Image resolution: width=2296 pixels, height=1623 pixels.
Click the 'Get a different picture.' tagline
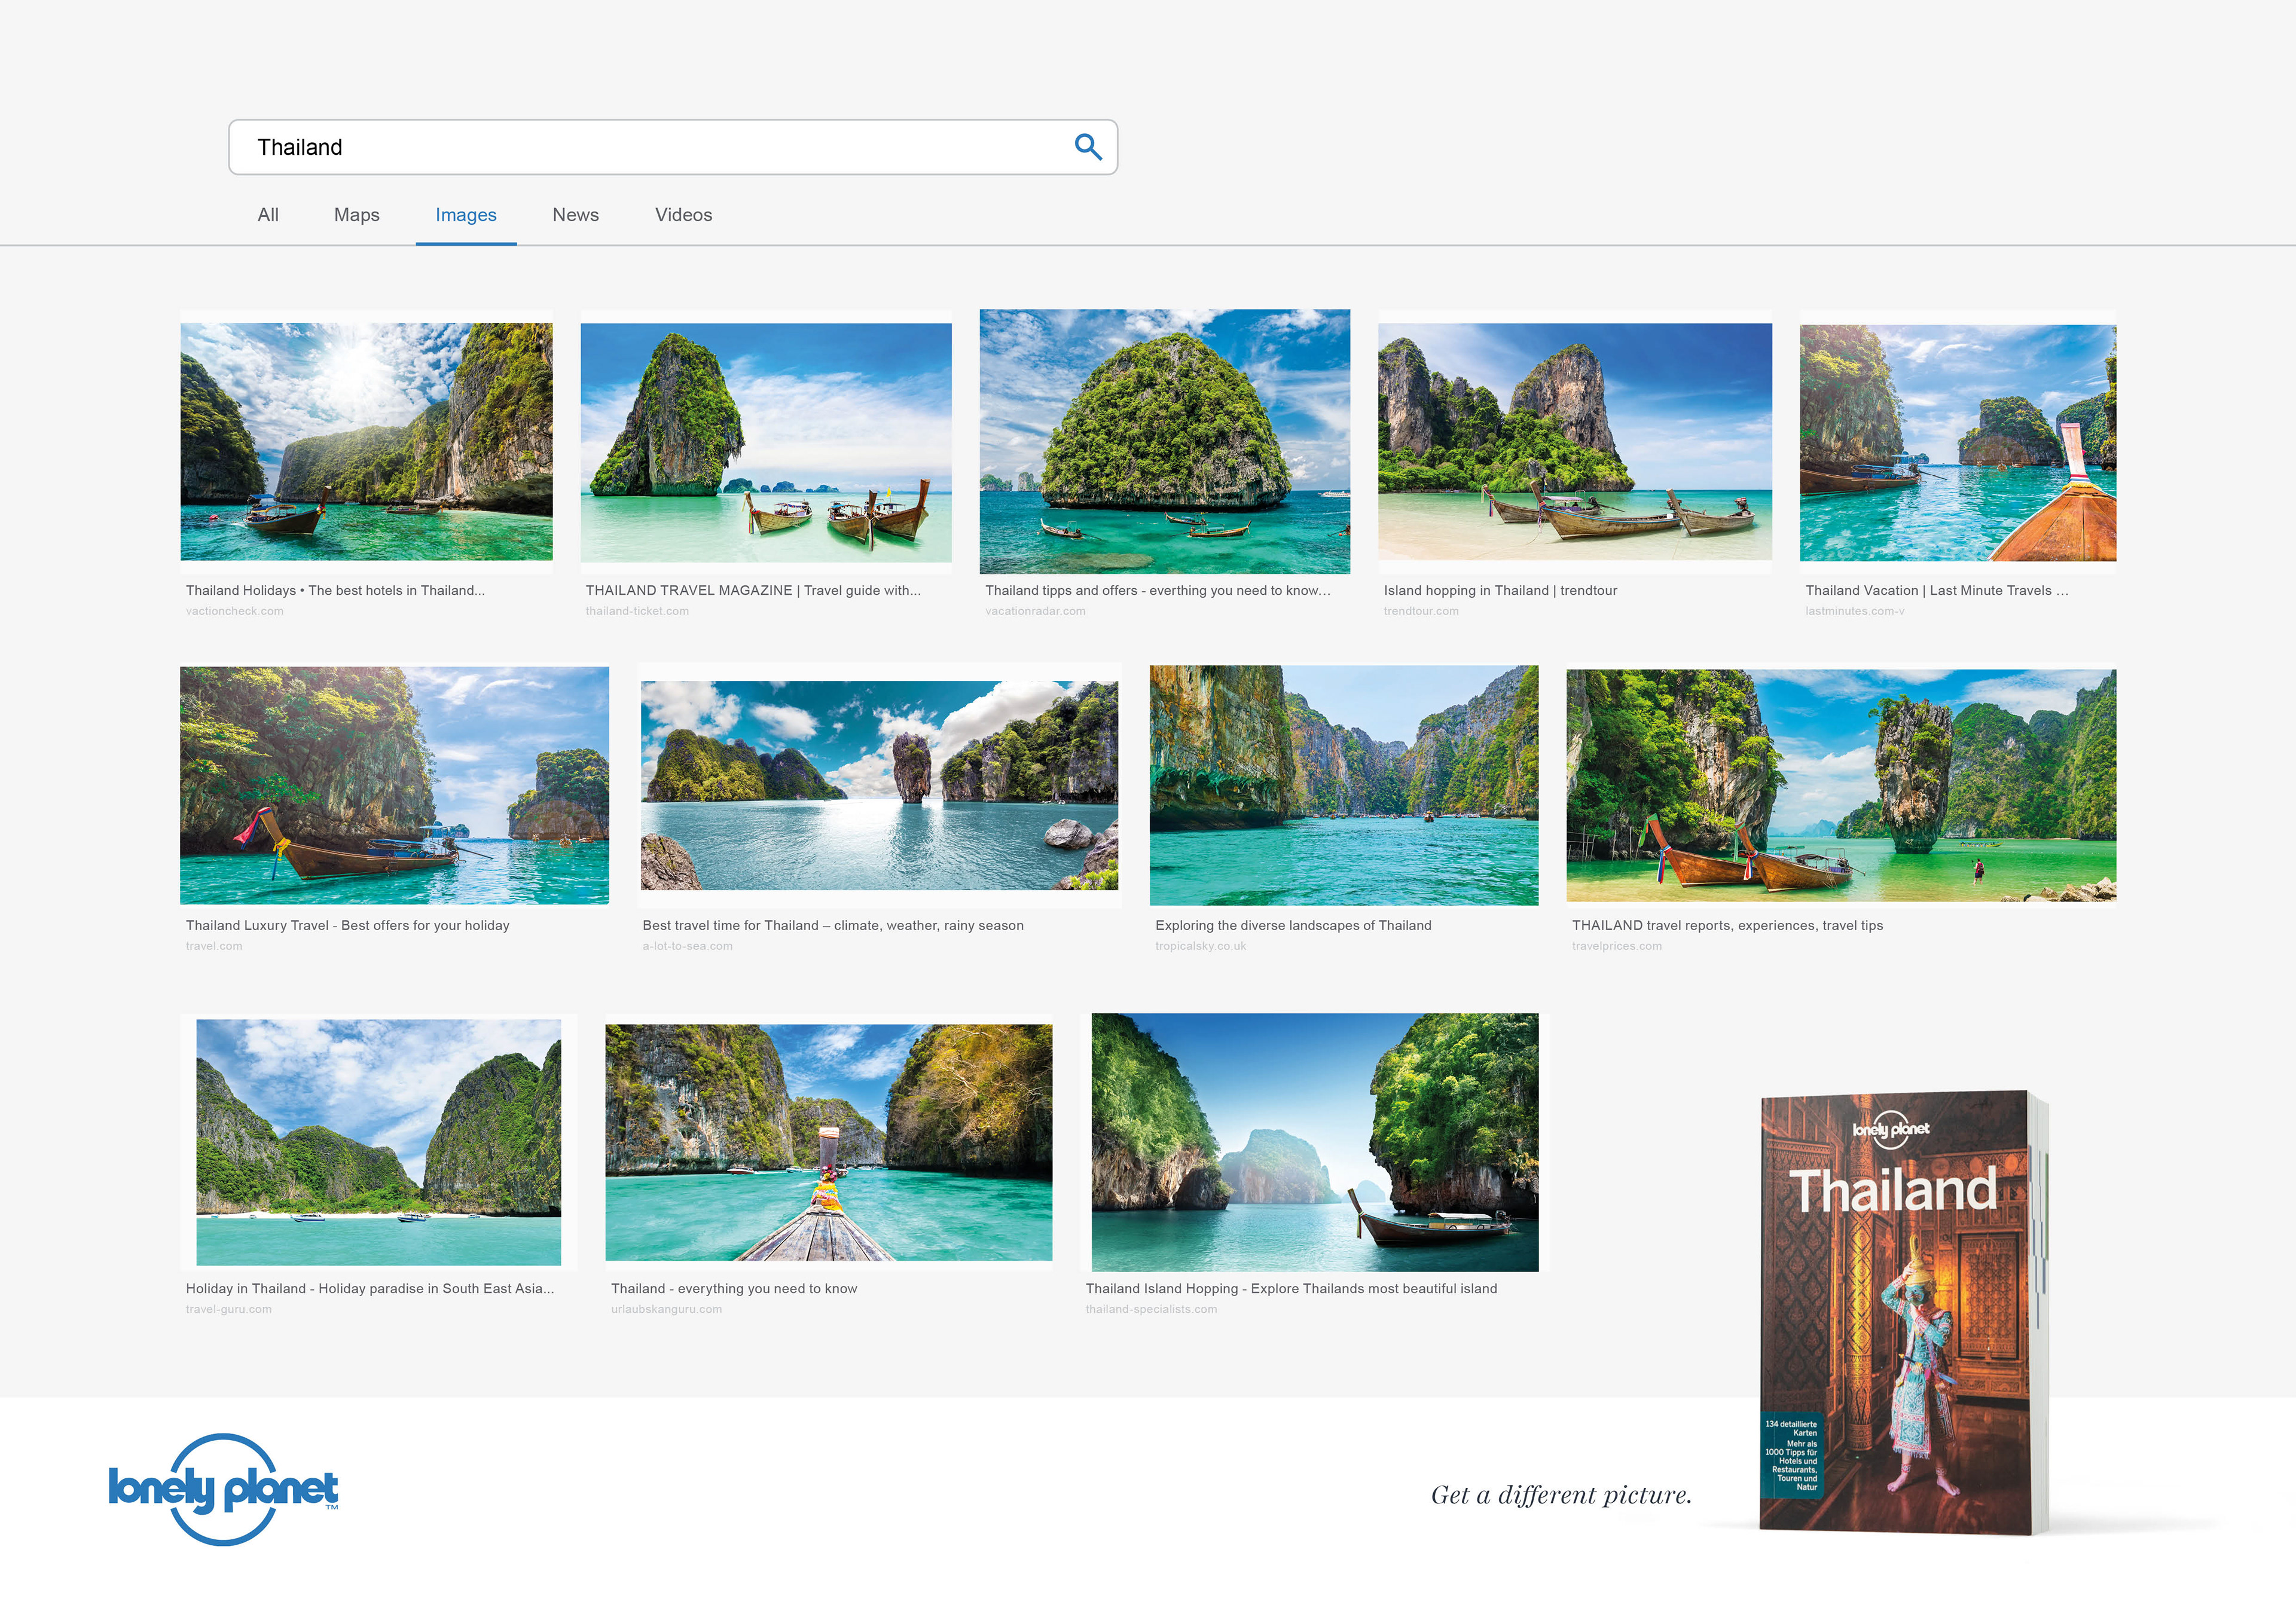point(1561,1495)
